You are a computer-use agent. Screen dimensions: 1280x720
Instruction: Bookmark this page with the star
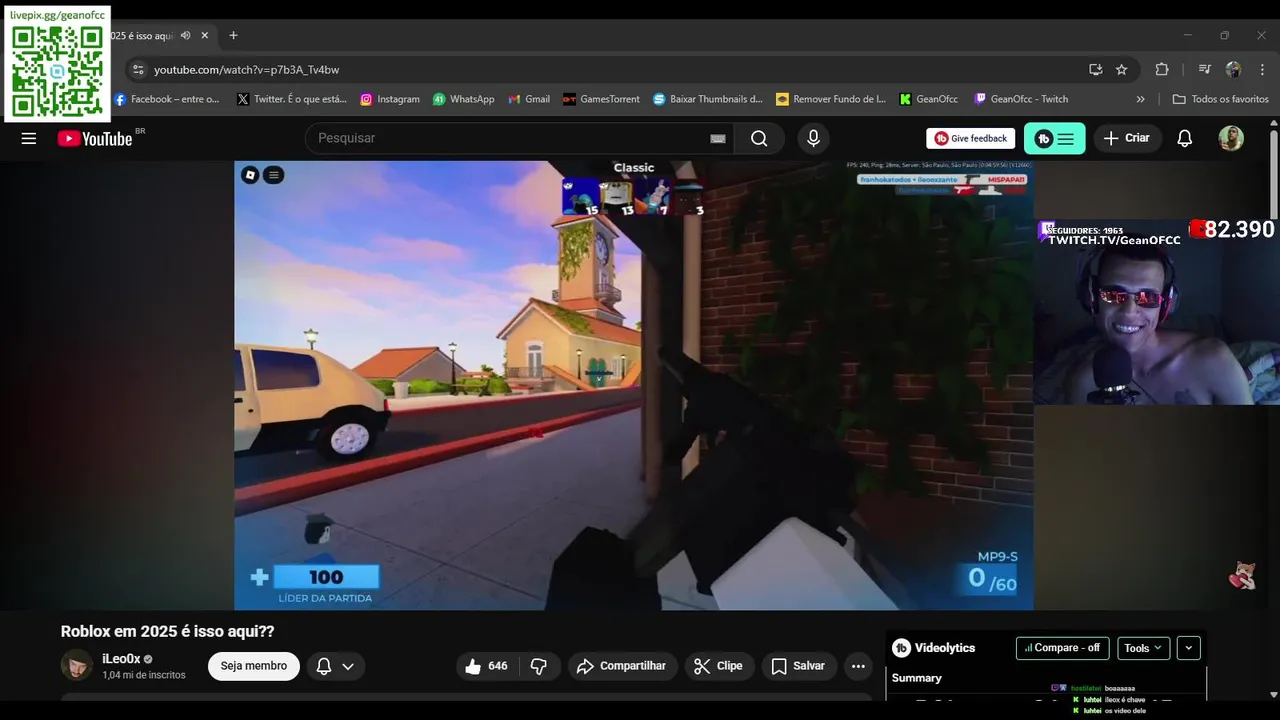[x=1121, y=70]
